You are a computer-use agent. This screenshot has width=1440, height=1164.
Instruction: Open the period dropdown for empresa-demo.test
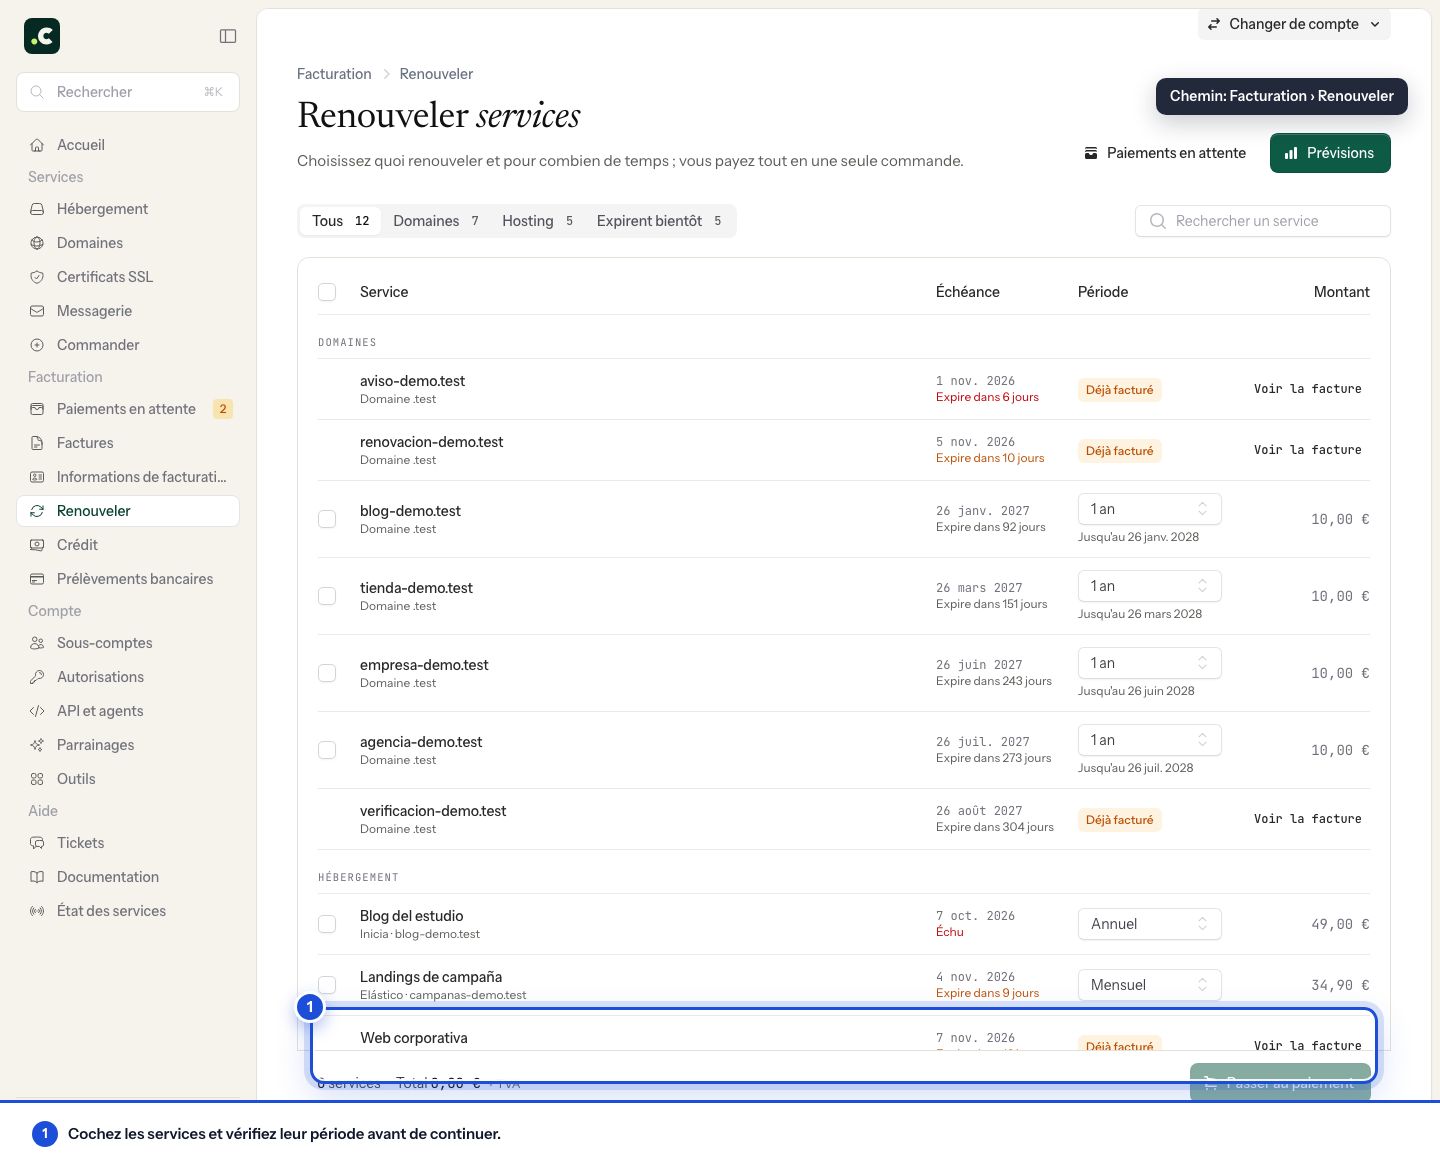pyautogui.click(x=1150, y=663)
